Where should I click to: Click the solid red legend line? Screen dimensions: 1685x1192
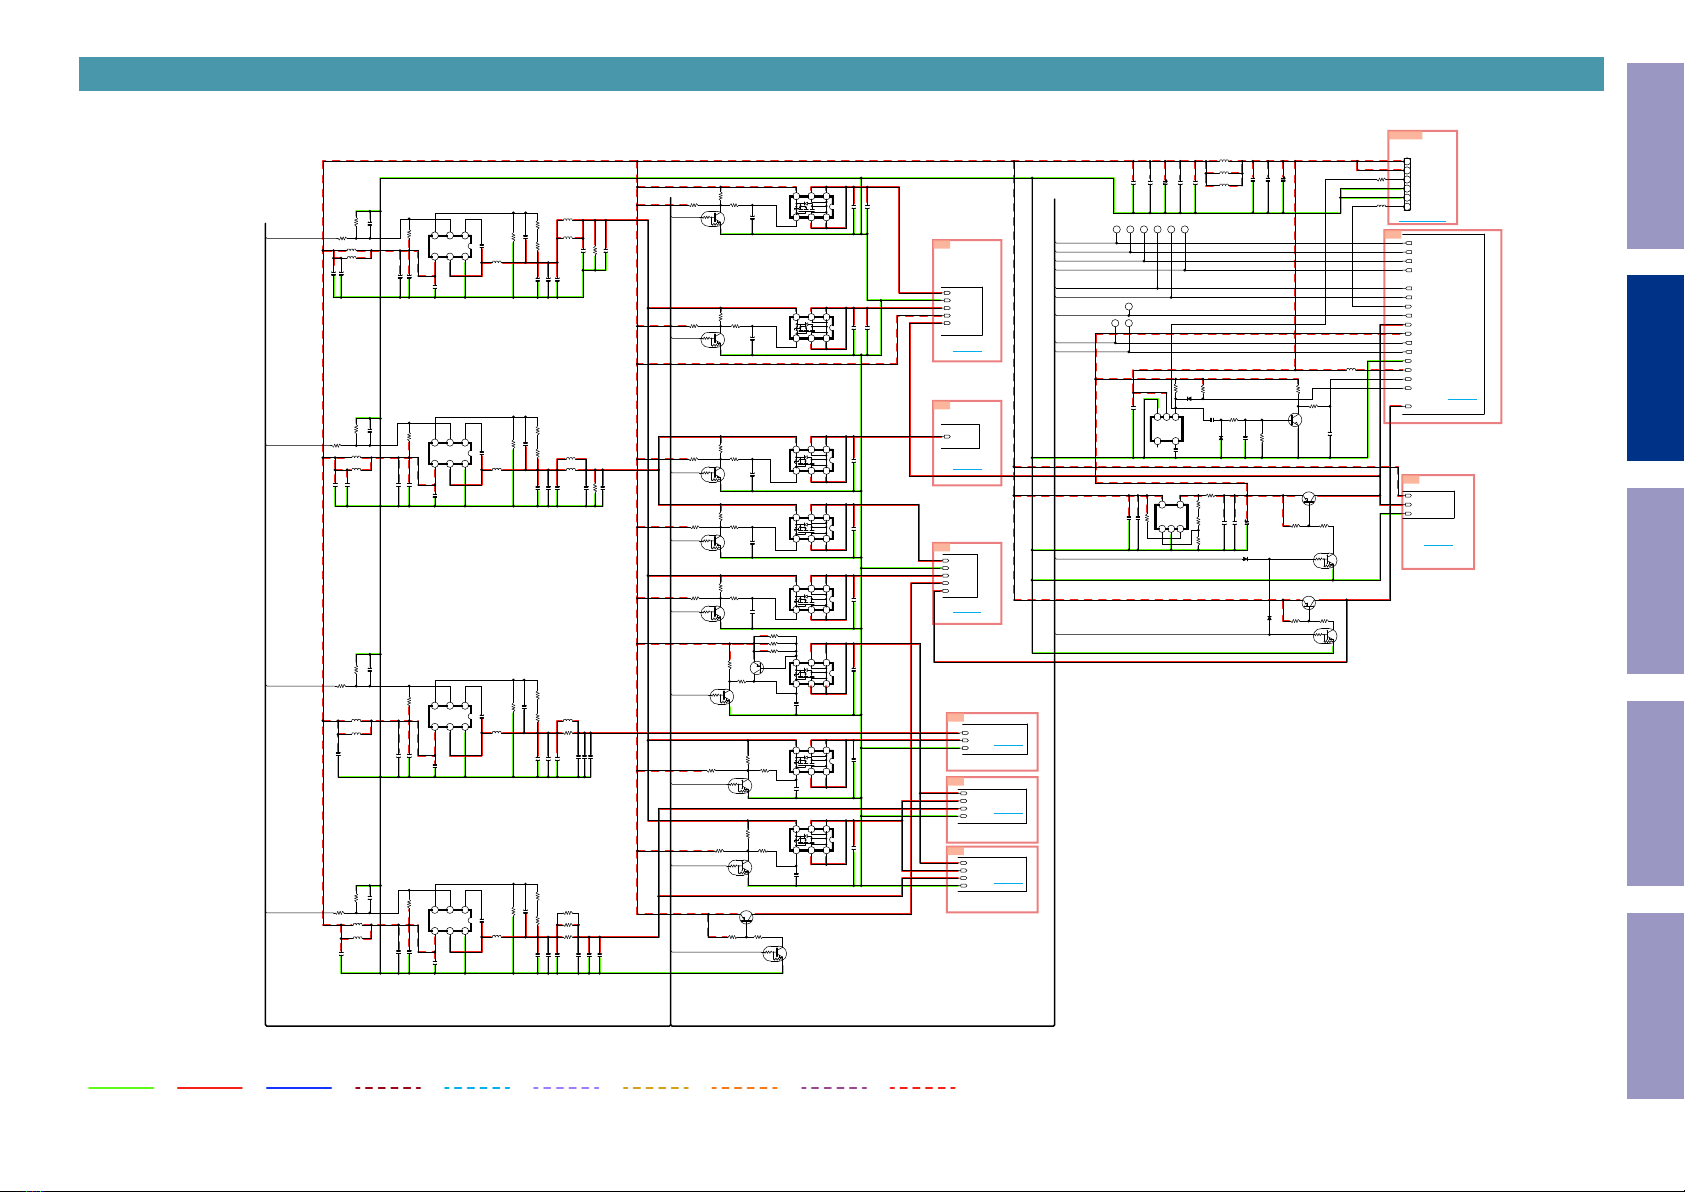point(210,1087)
